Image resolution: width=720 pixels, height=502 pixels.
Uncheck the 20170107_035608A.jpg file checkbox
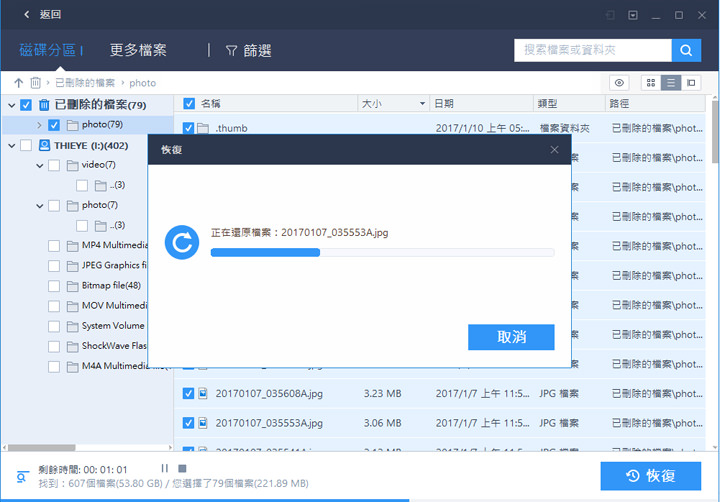(x=188, y=393)
